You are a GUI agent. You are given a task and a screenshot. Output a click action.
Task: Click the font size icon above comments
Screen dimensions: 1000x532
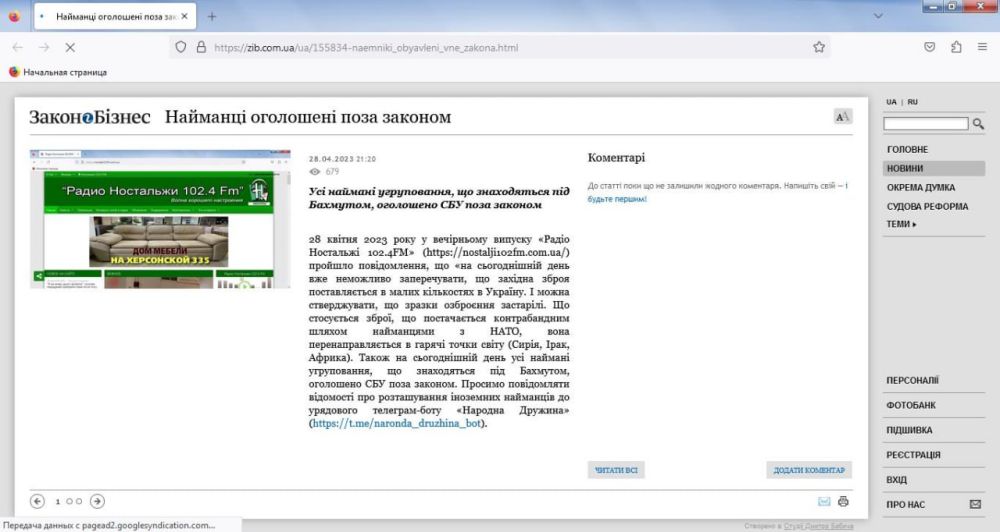coord(843,117)
